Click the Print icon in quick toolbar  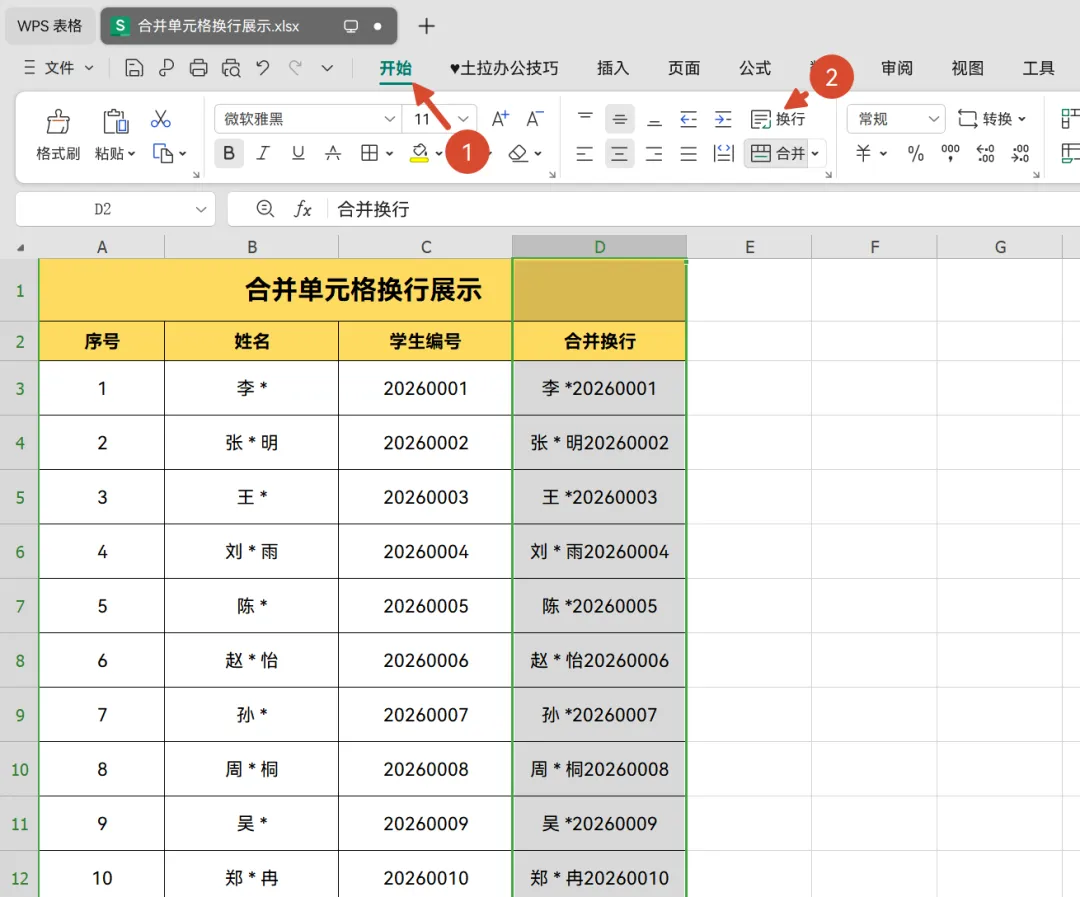pos(198,68)
